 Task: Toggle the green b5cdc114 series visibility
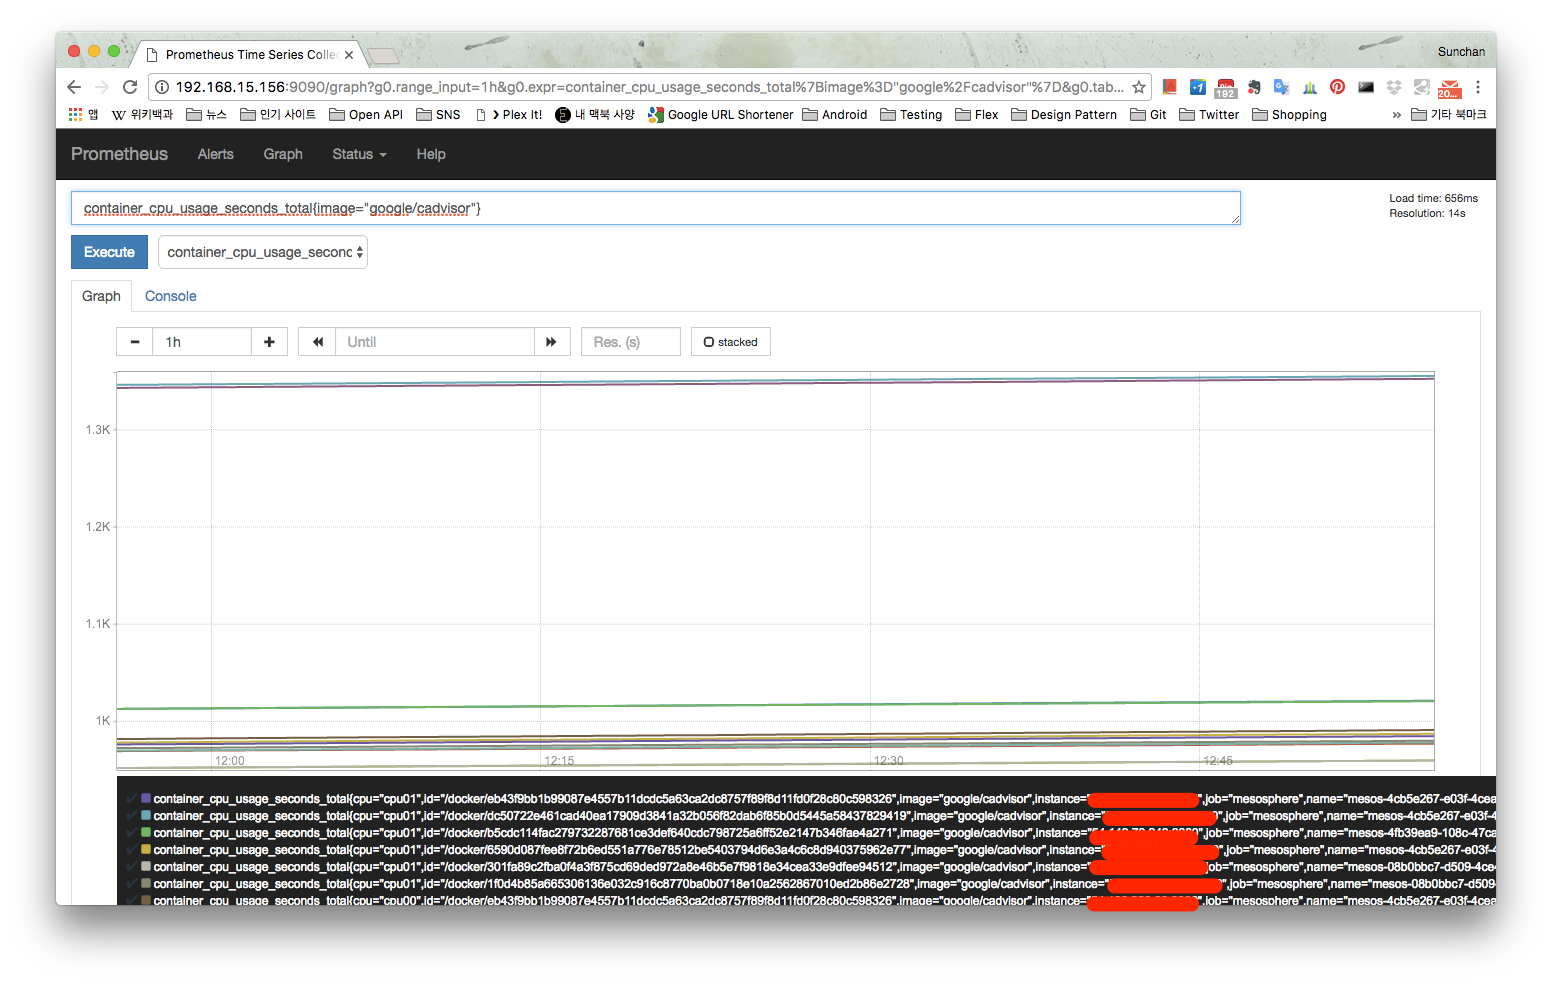tap(130, 833)
